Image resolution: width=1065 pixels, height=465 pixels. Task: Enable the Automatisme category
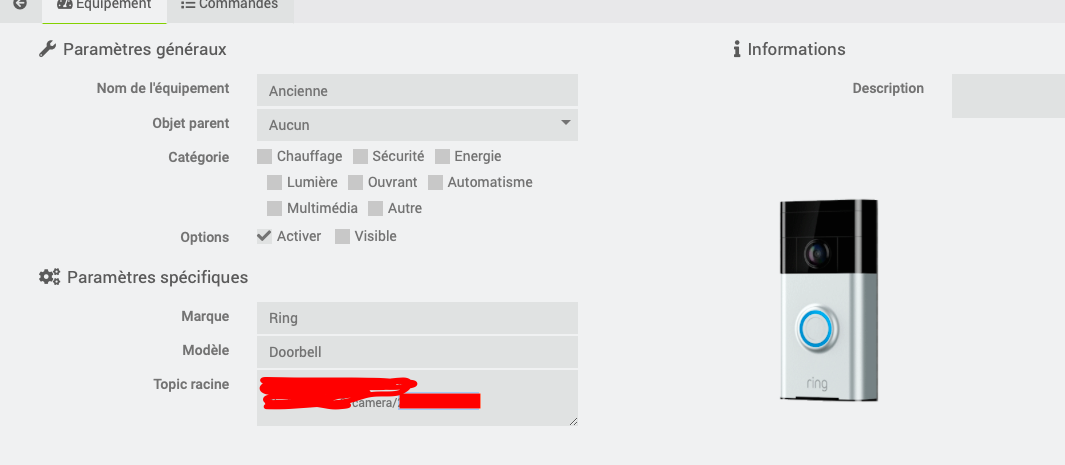[436, 182]
